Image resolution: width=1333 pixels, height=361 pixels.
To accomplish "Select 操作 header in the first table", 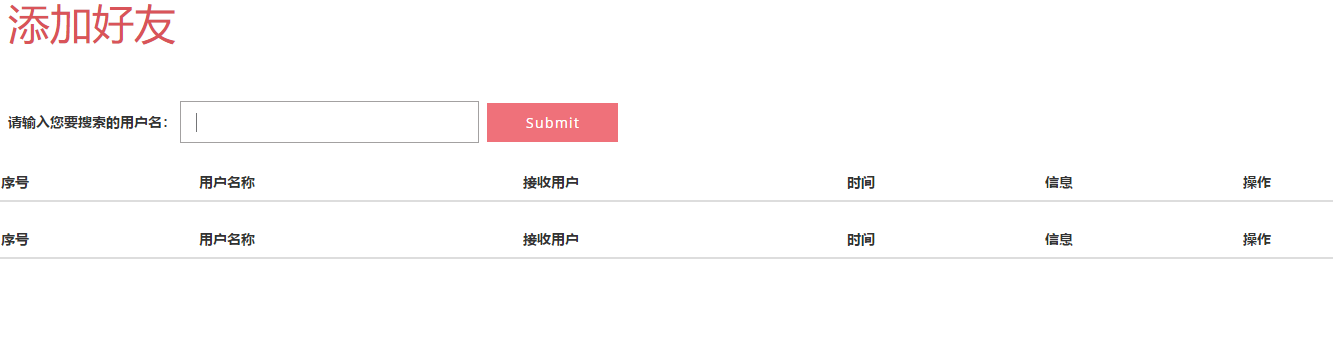I will (x=1257, y=183).
